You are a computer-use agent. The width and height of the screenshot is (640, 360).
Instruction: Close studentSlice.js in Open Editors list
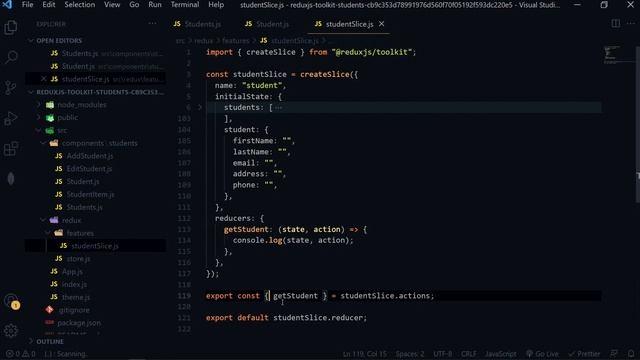[x=44, y=79]
